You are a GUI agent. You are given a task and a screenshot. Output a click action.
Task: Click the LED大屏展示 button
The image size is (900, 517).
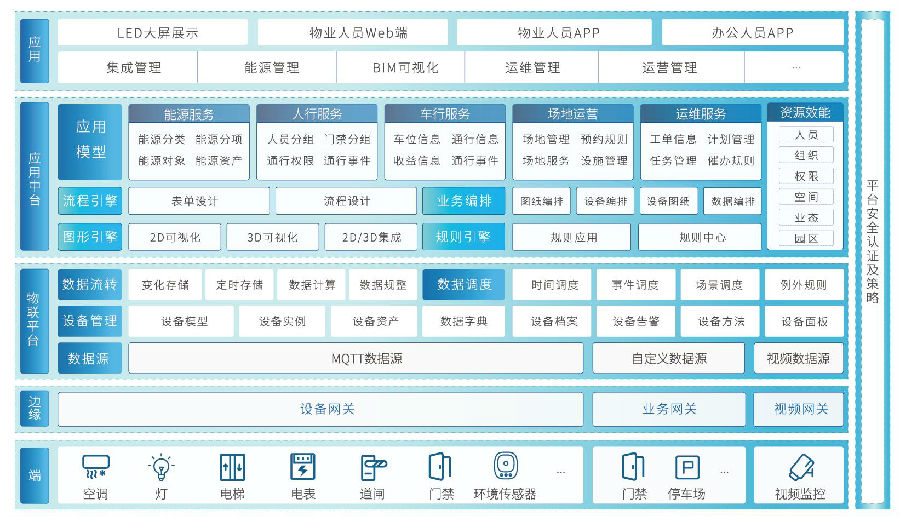pyautogui.click(x=152, y=32)
